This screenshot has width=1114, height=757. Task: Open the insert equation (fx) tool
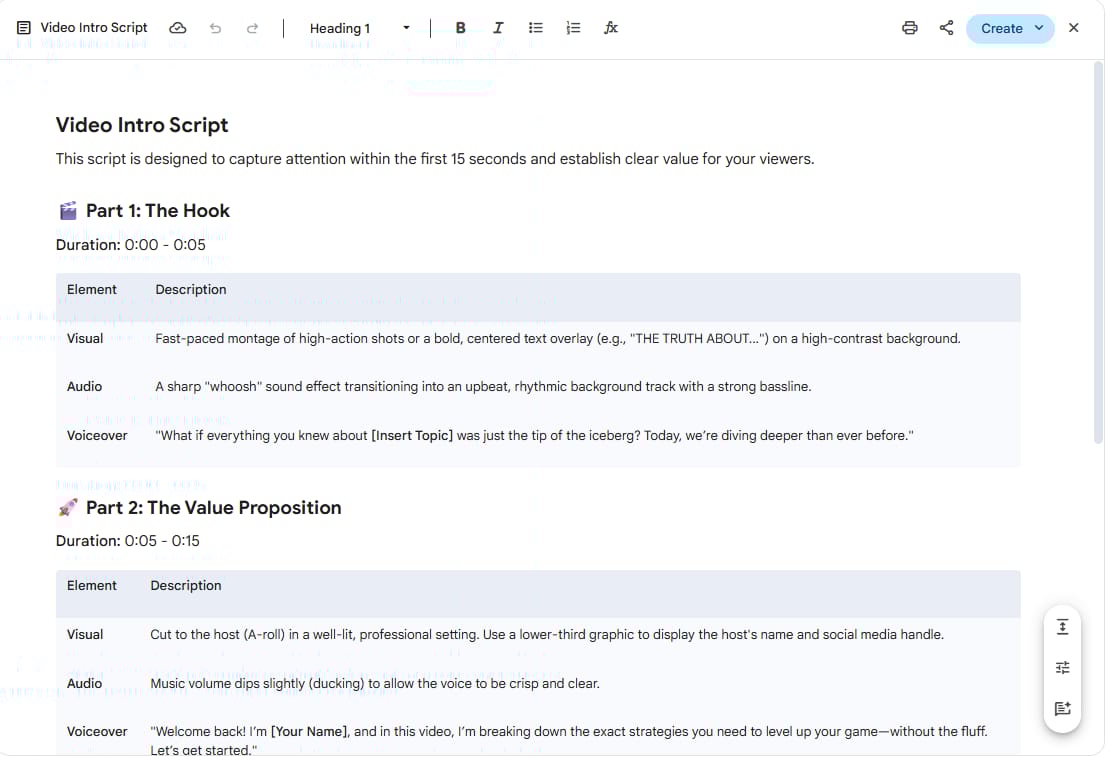pyautogui.click(x=611, y=28)
